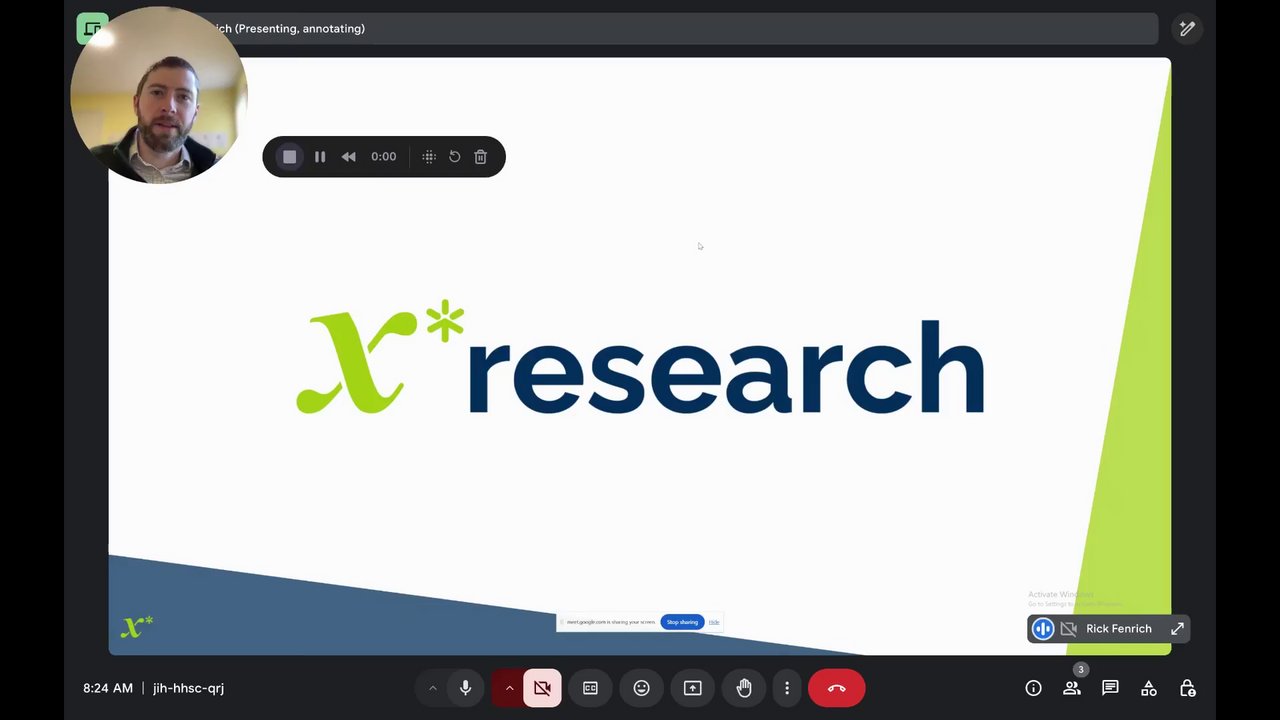Mute the microphone
1280x720 pixels.
[465, 688]
